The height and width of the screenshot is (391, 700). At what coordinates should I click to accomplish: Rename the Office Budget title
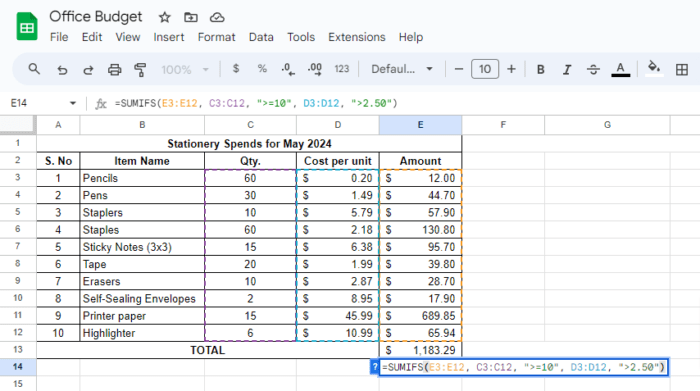96,17
